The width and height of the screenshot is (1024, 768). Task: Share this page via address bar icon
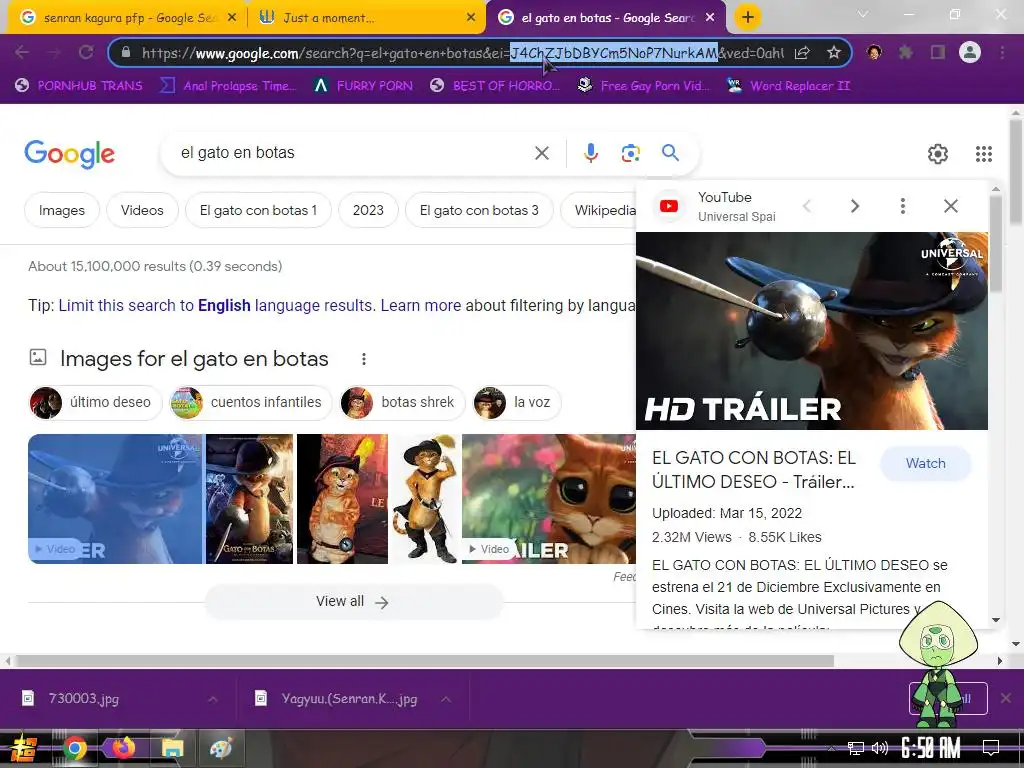(802, 53)
